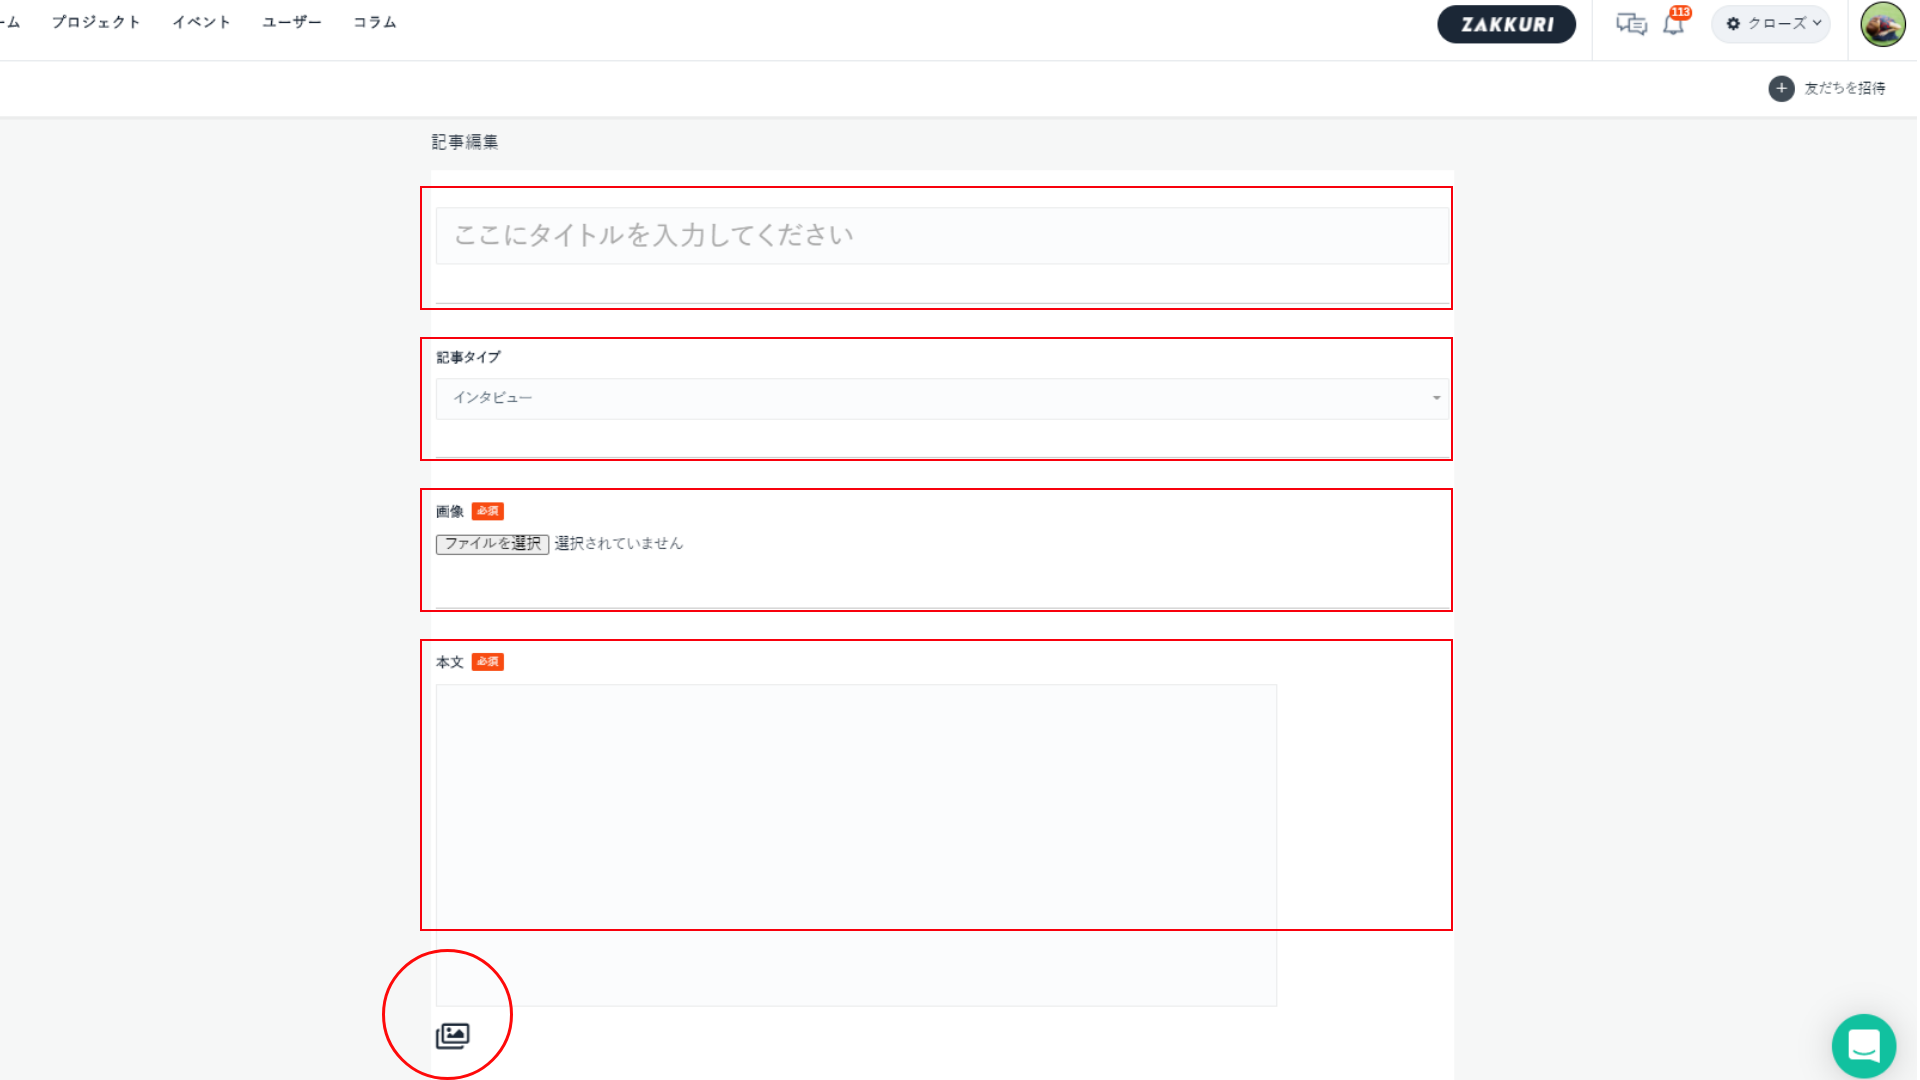Click the ZAKKURI logo badge
The width and height of the screenshot is (1920, 1080).
[x=1506, y=24]
